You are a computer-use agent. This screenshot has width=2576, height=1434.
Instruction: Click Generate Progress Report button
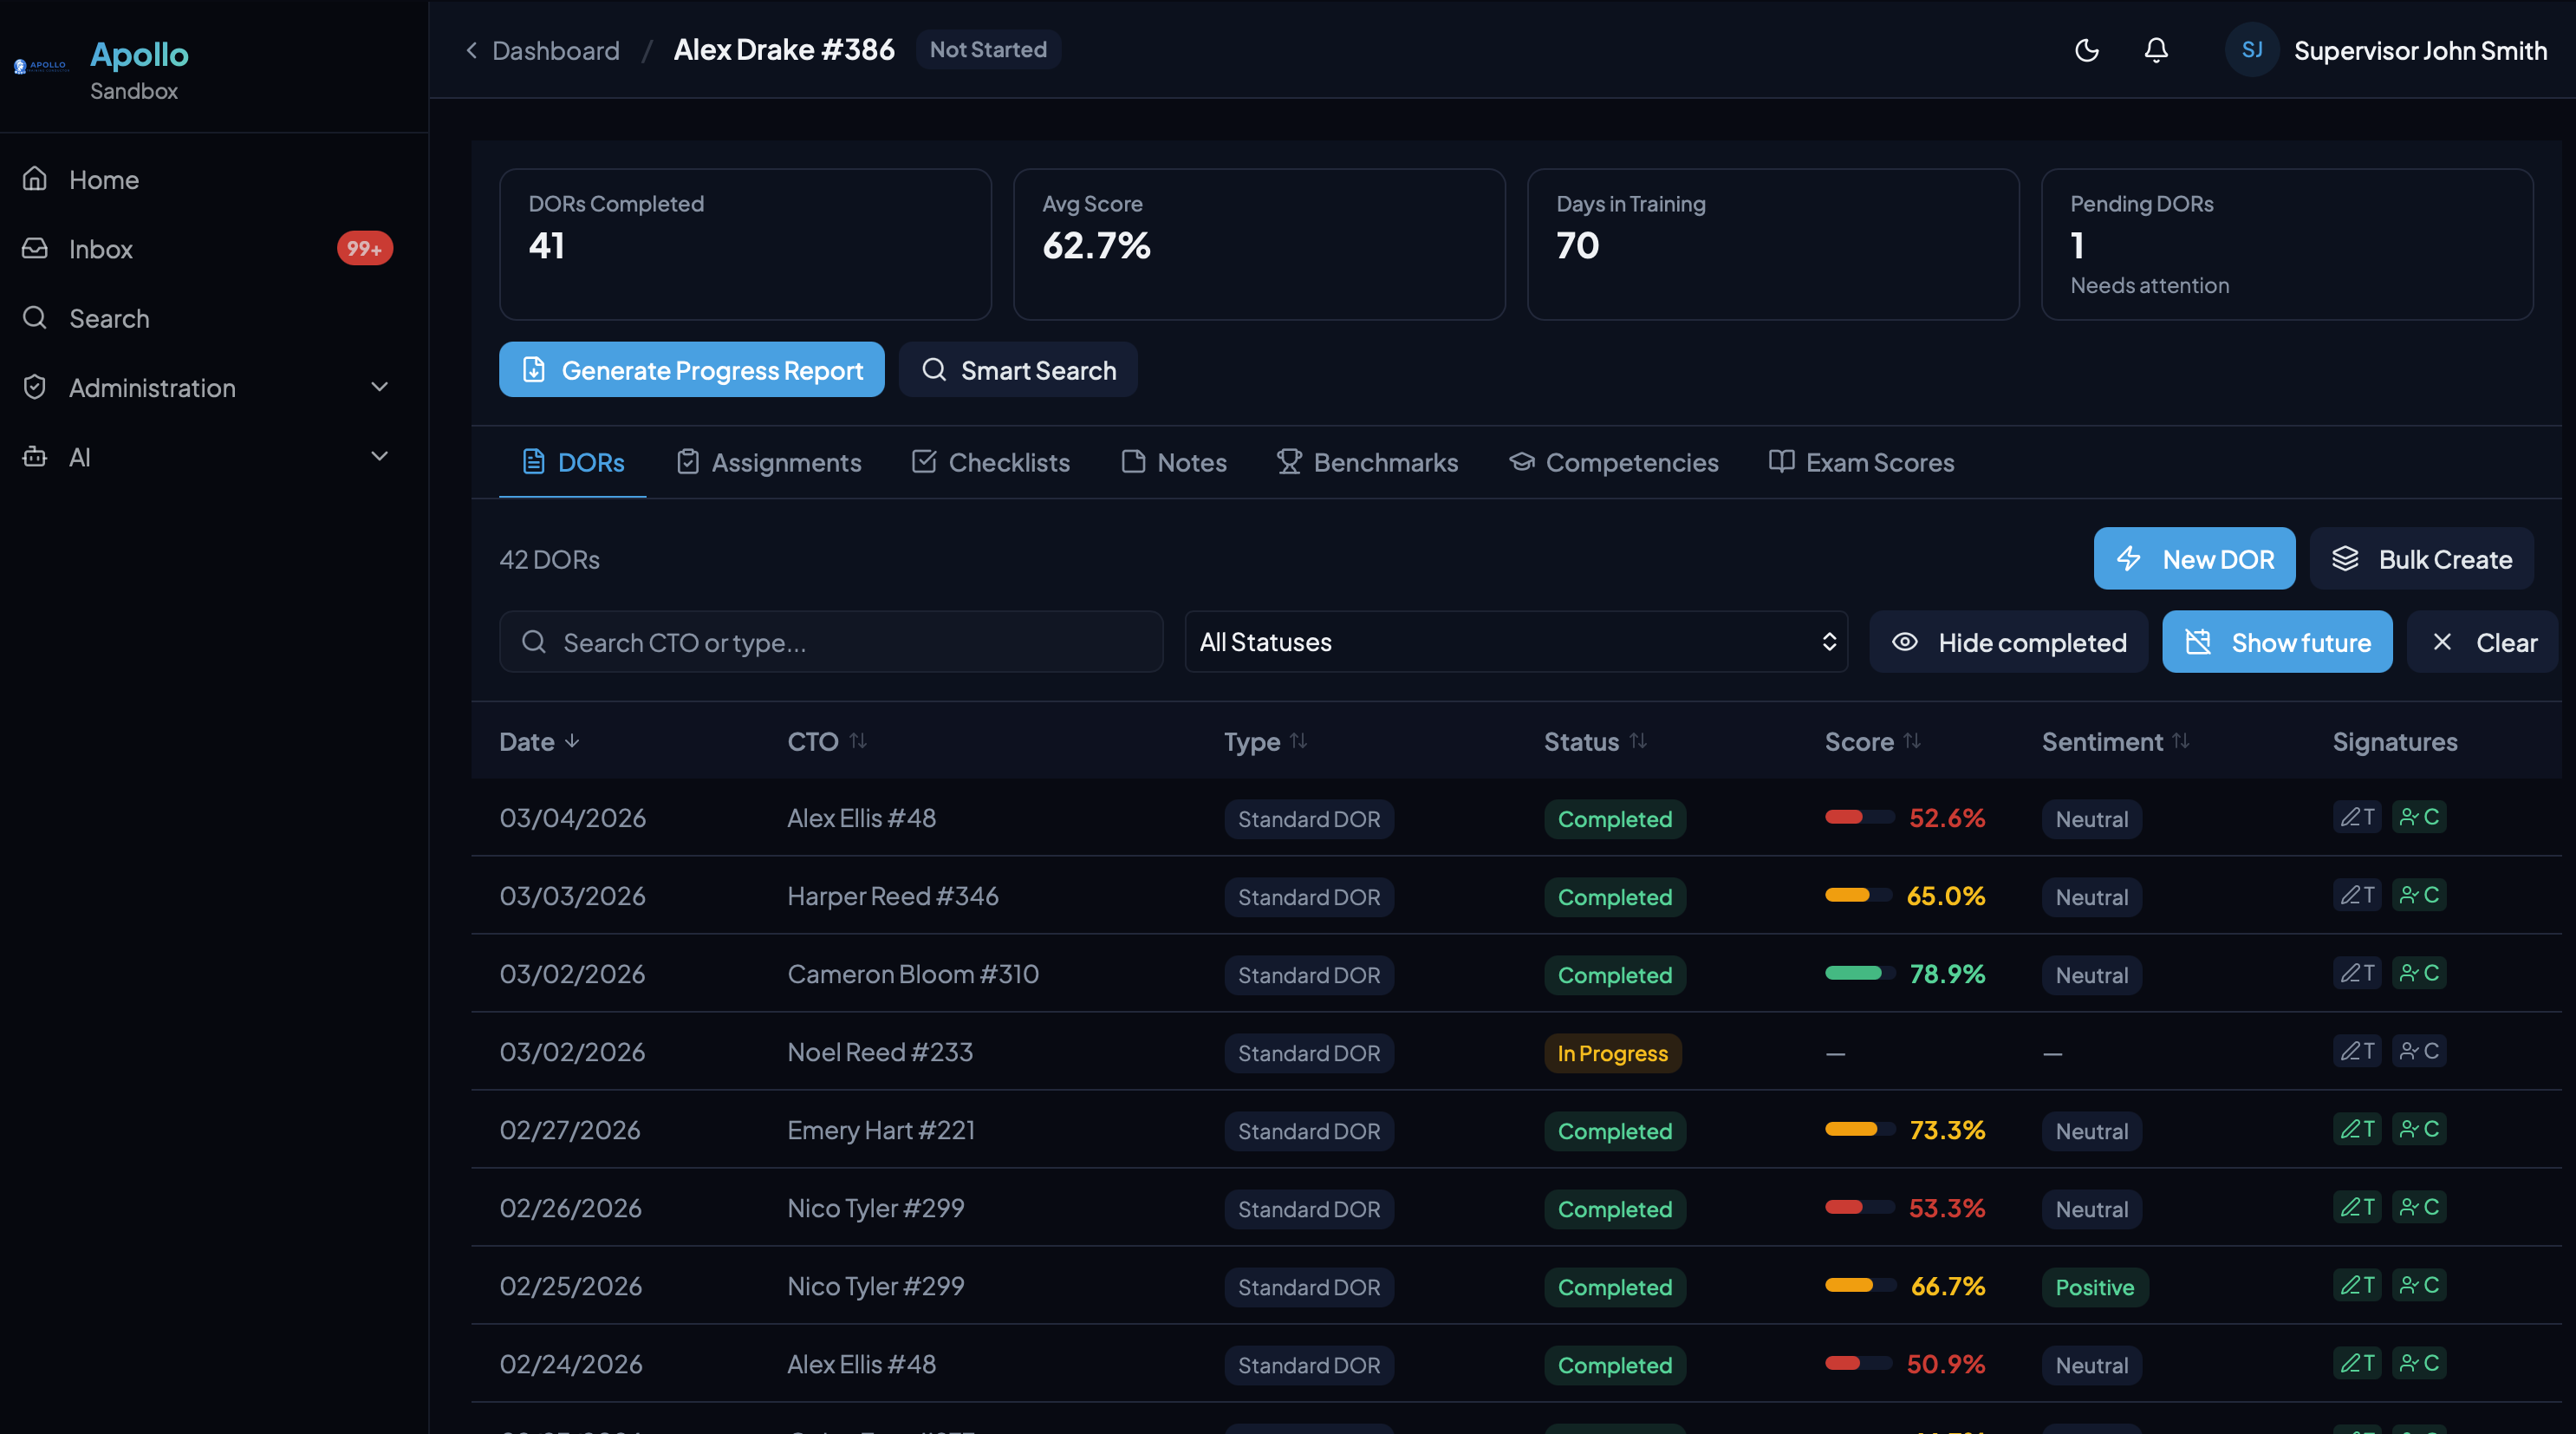691,370
